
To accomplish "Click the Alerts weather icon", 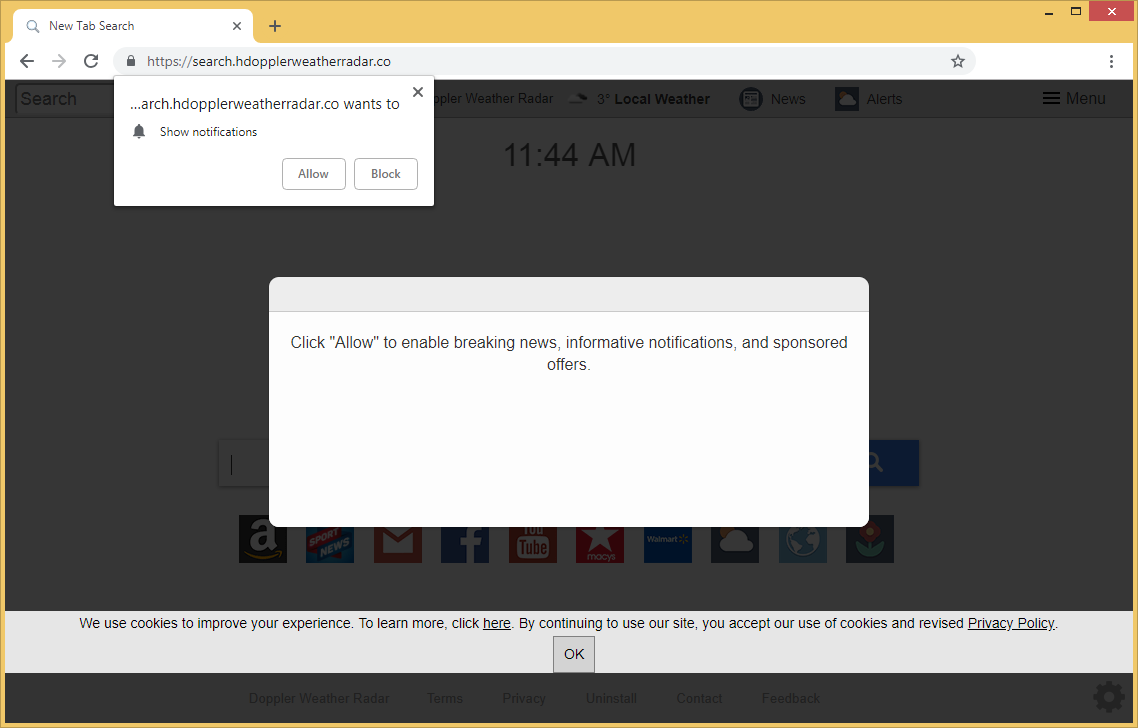I will pyautogui.click(x=846, y=99).
